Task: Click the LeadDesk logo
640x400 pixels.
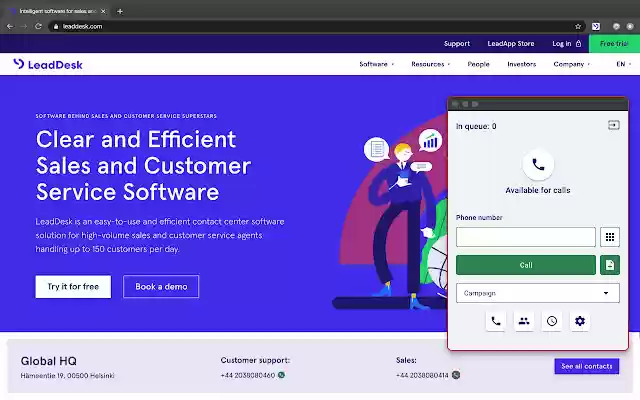Action: pos(48,64)
